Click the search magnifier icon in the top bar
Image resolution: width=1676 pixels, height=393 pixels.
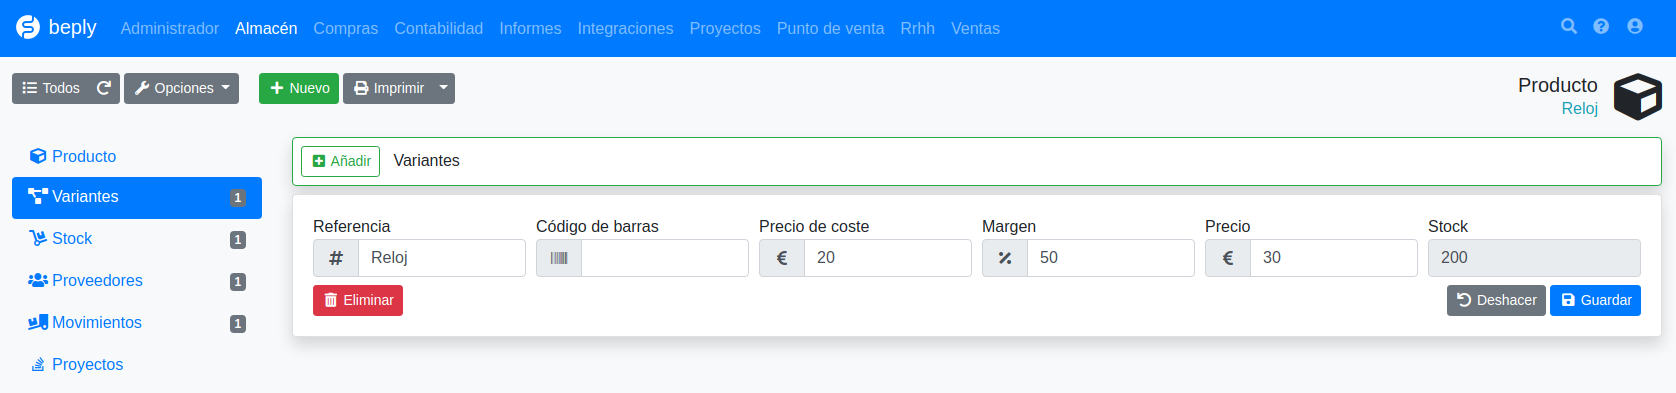click(x=1569, y=26)
